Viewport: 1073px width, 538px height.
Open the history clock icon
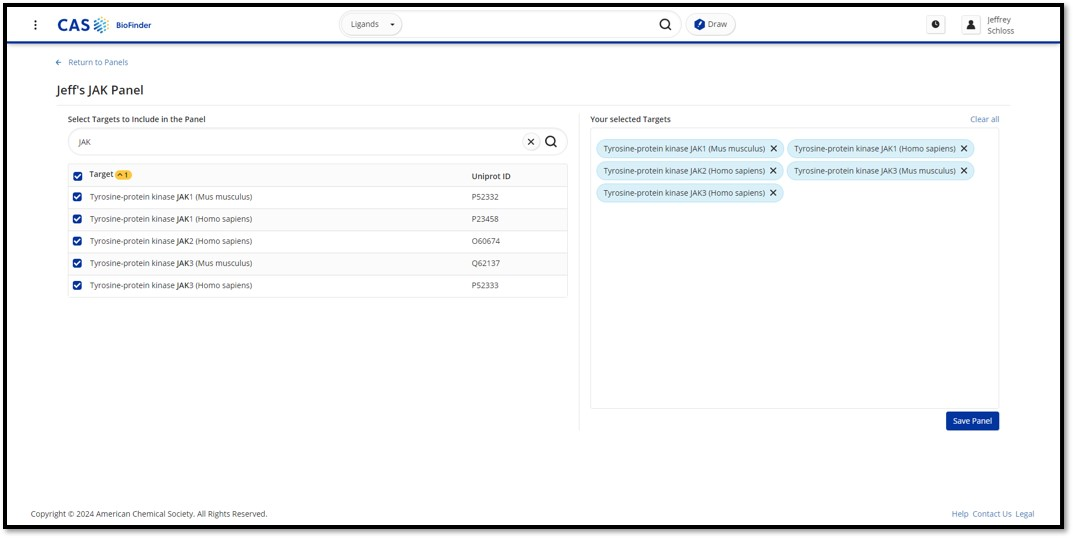pyautogui.click(x=935, y=25)
